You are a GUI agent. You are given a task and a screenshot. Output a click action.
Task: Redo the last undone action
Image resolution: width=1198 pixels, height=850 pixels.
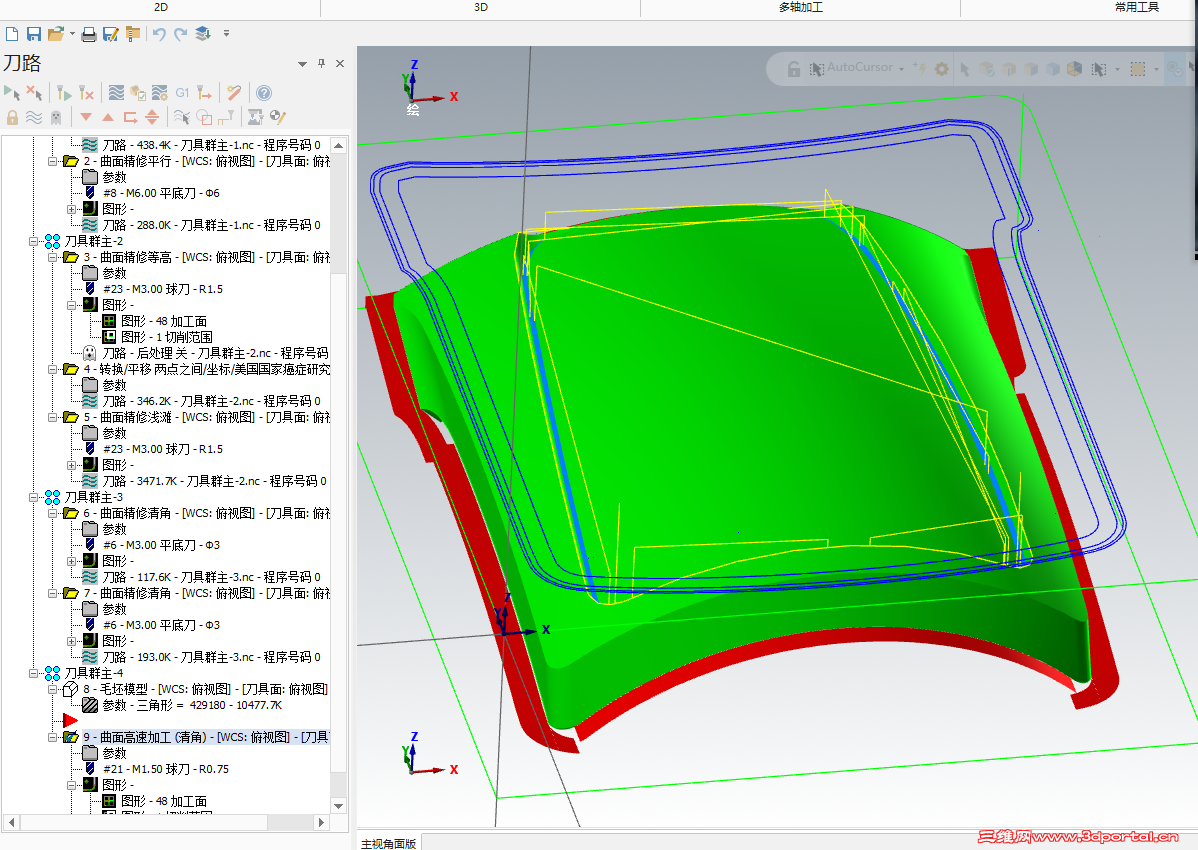181,34
